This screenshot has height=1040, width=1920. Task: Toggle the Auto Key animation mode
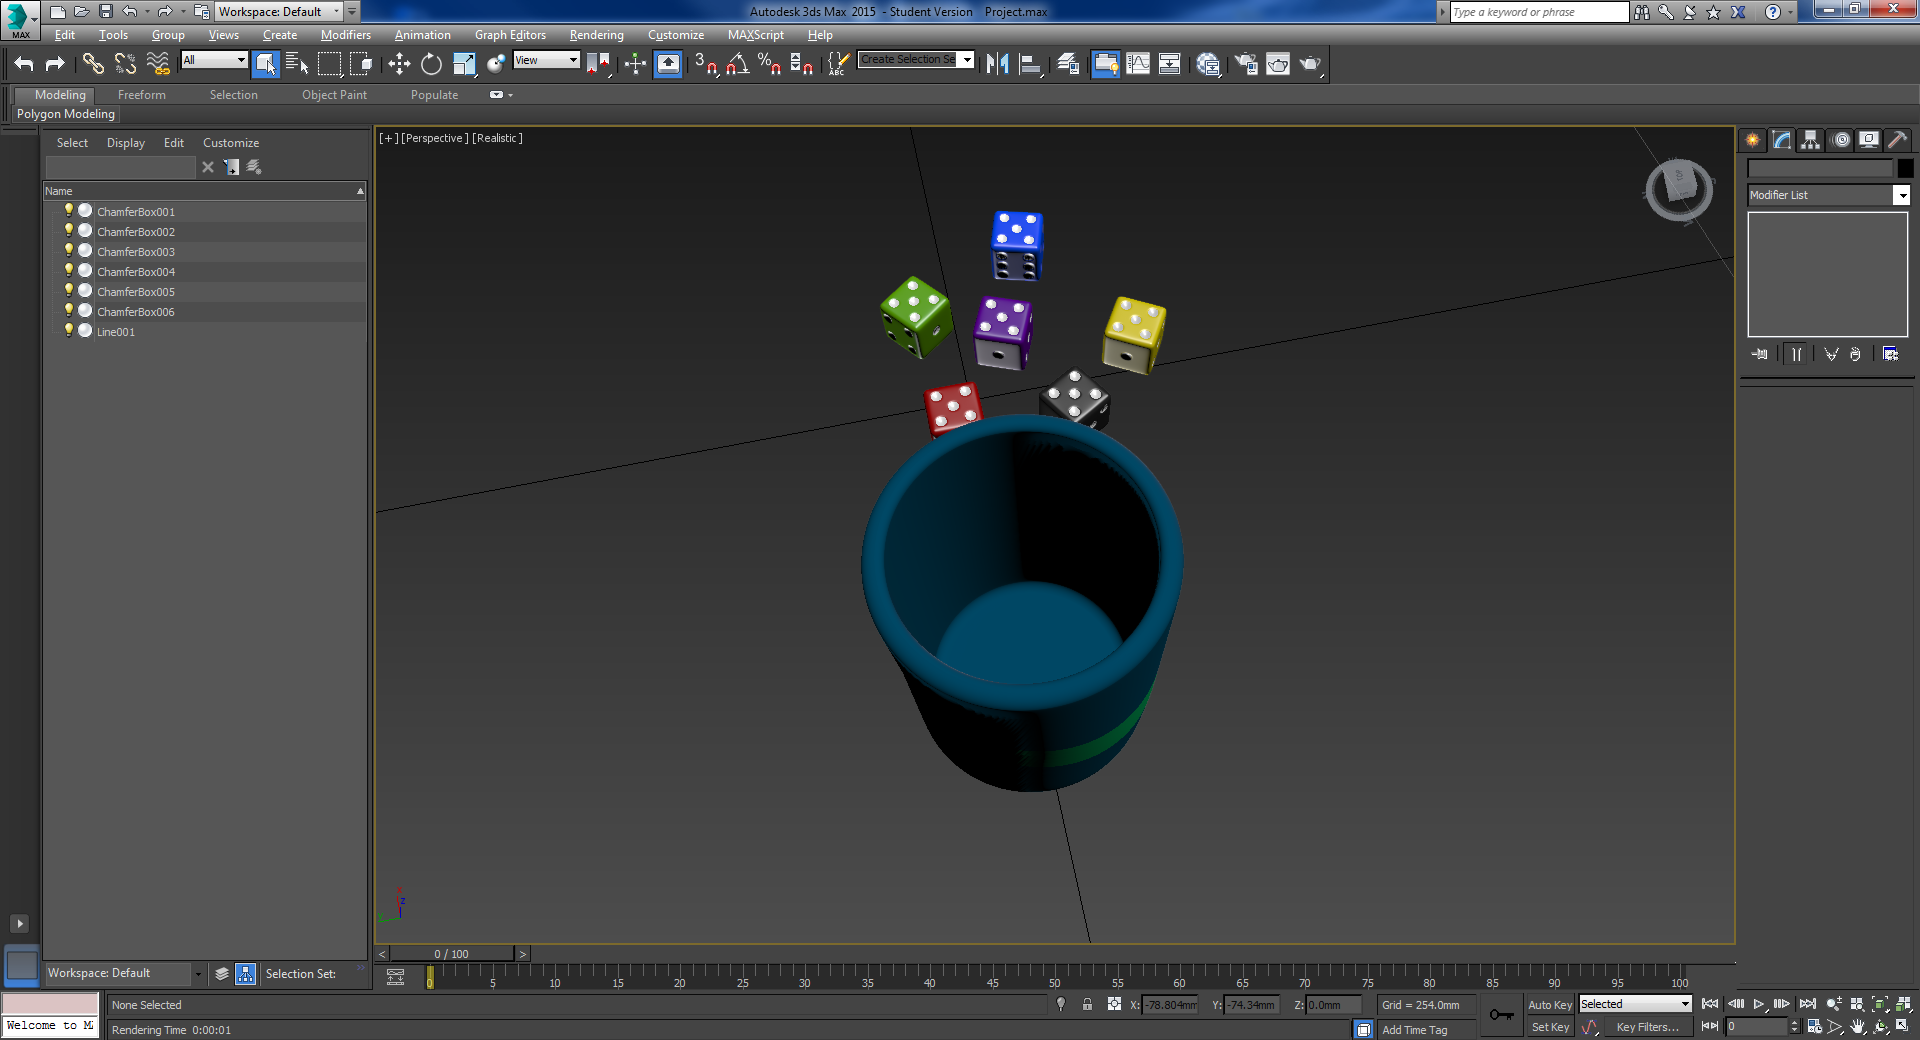pos(1549,1004)
